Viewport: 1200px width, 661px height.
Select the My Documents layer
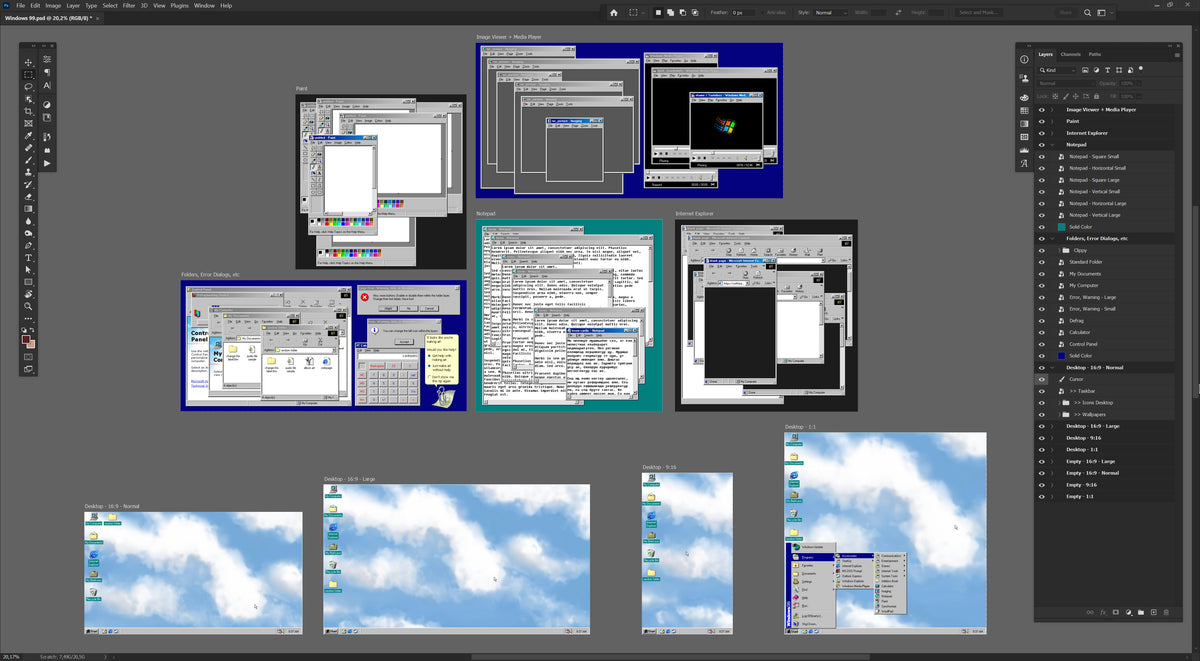click(1085, 274)
